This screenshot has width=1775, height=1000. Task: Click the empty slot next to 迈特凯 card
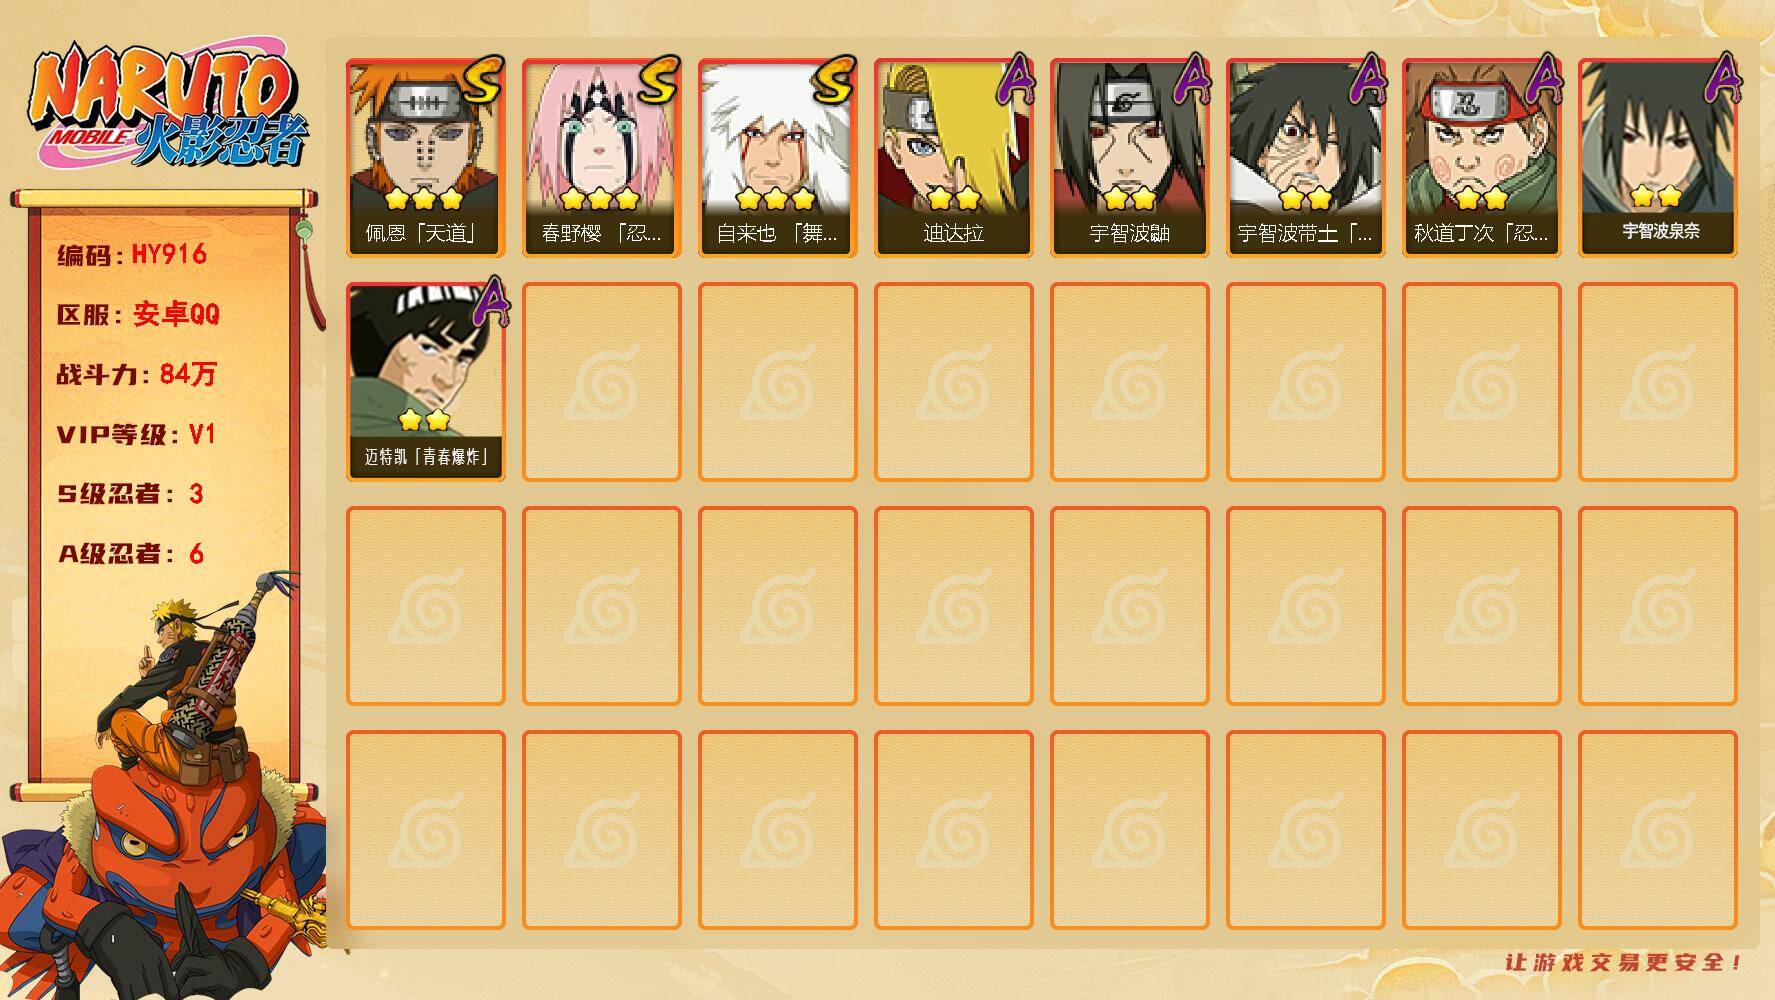[x=601, y=382]
